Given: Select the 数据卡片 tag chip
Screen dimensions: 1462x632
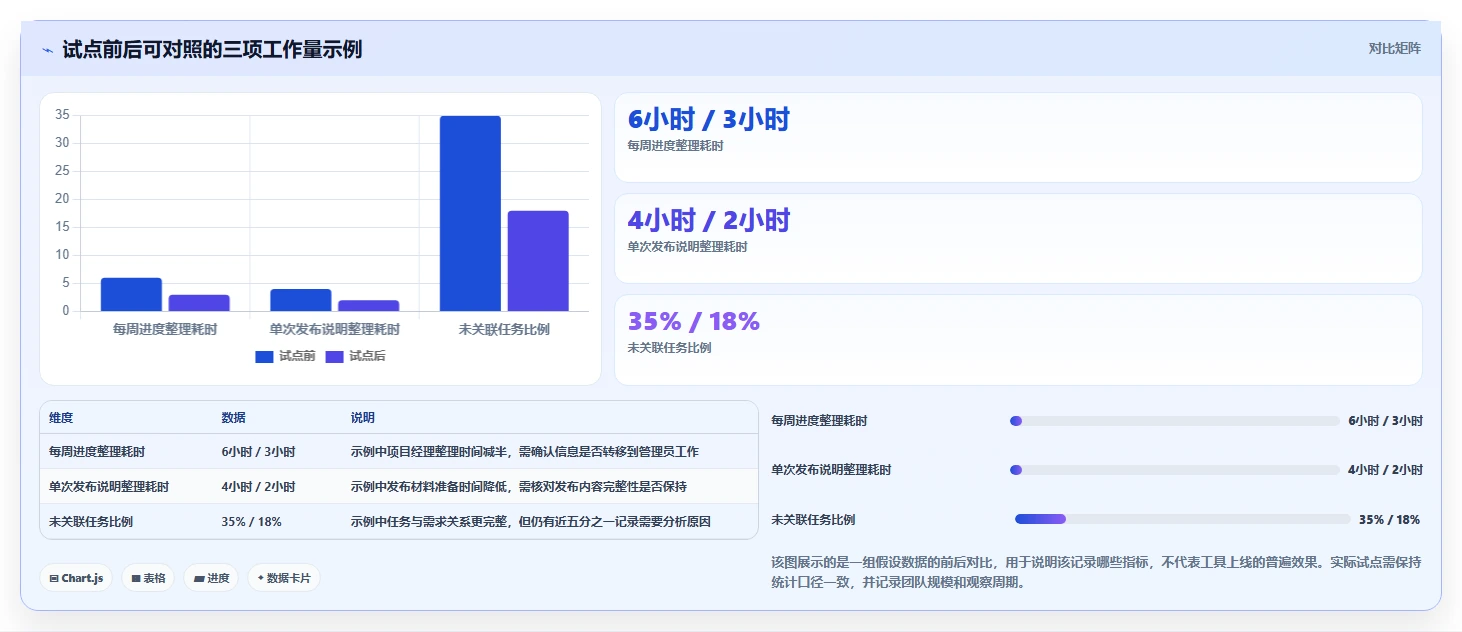Looking at the screenshot, I should point(284,578).
